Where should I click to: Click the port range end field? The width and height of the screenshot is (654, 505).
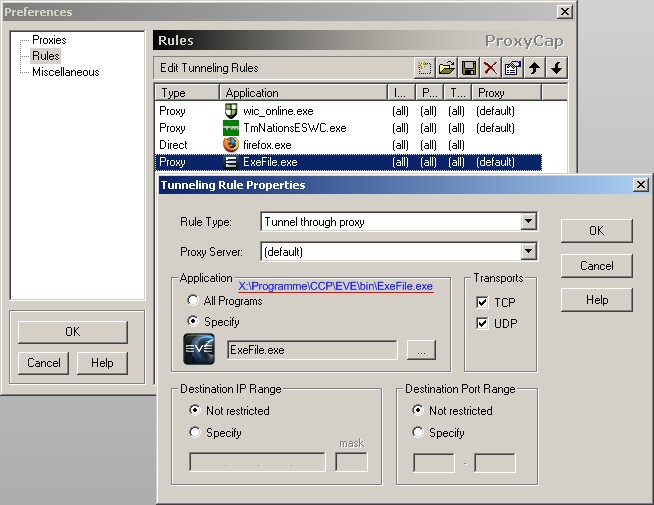[x=495, y=463]
